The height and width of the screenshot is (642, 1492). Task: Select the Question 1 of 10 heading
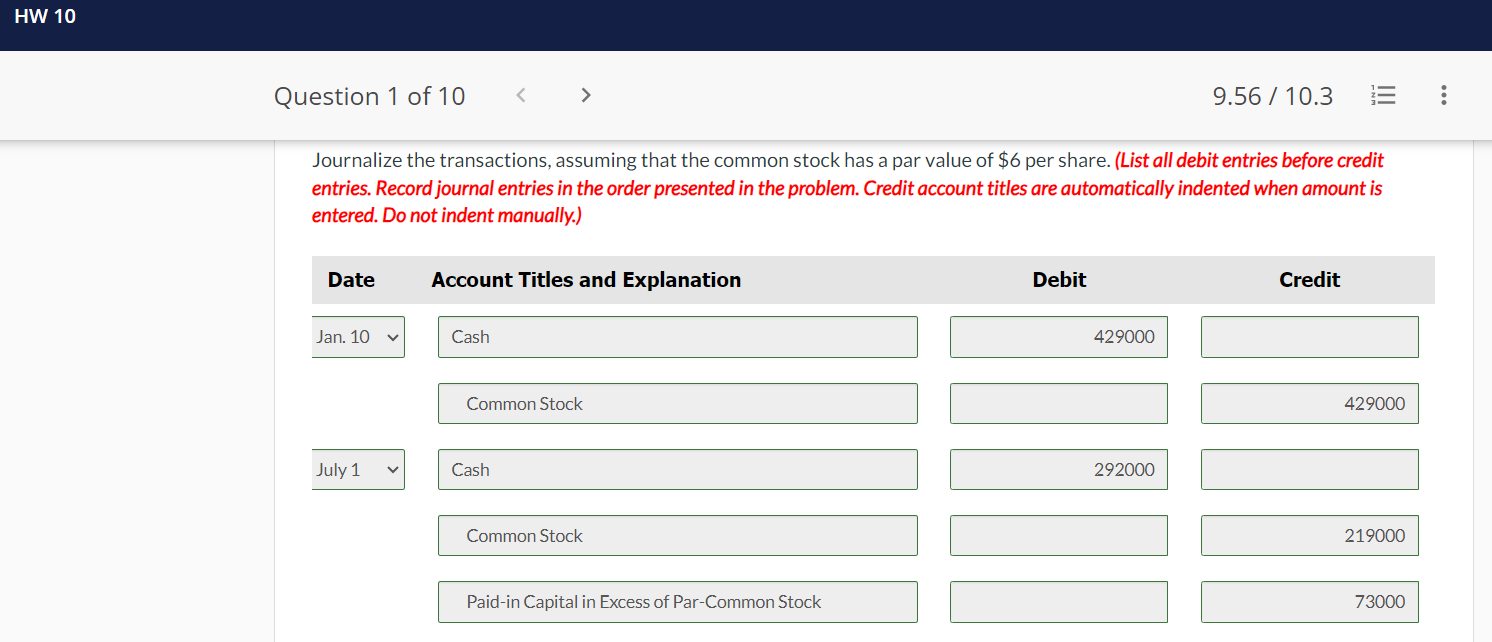(369, 95)
